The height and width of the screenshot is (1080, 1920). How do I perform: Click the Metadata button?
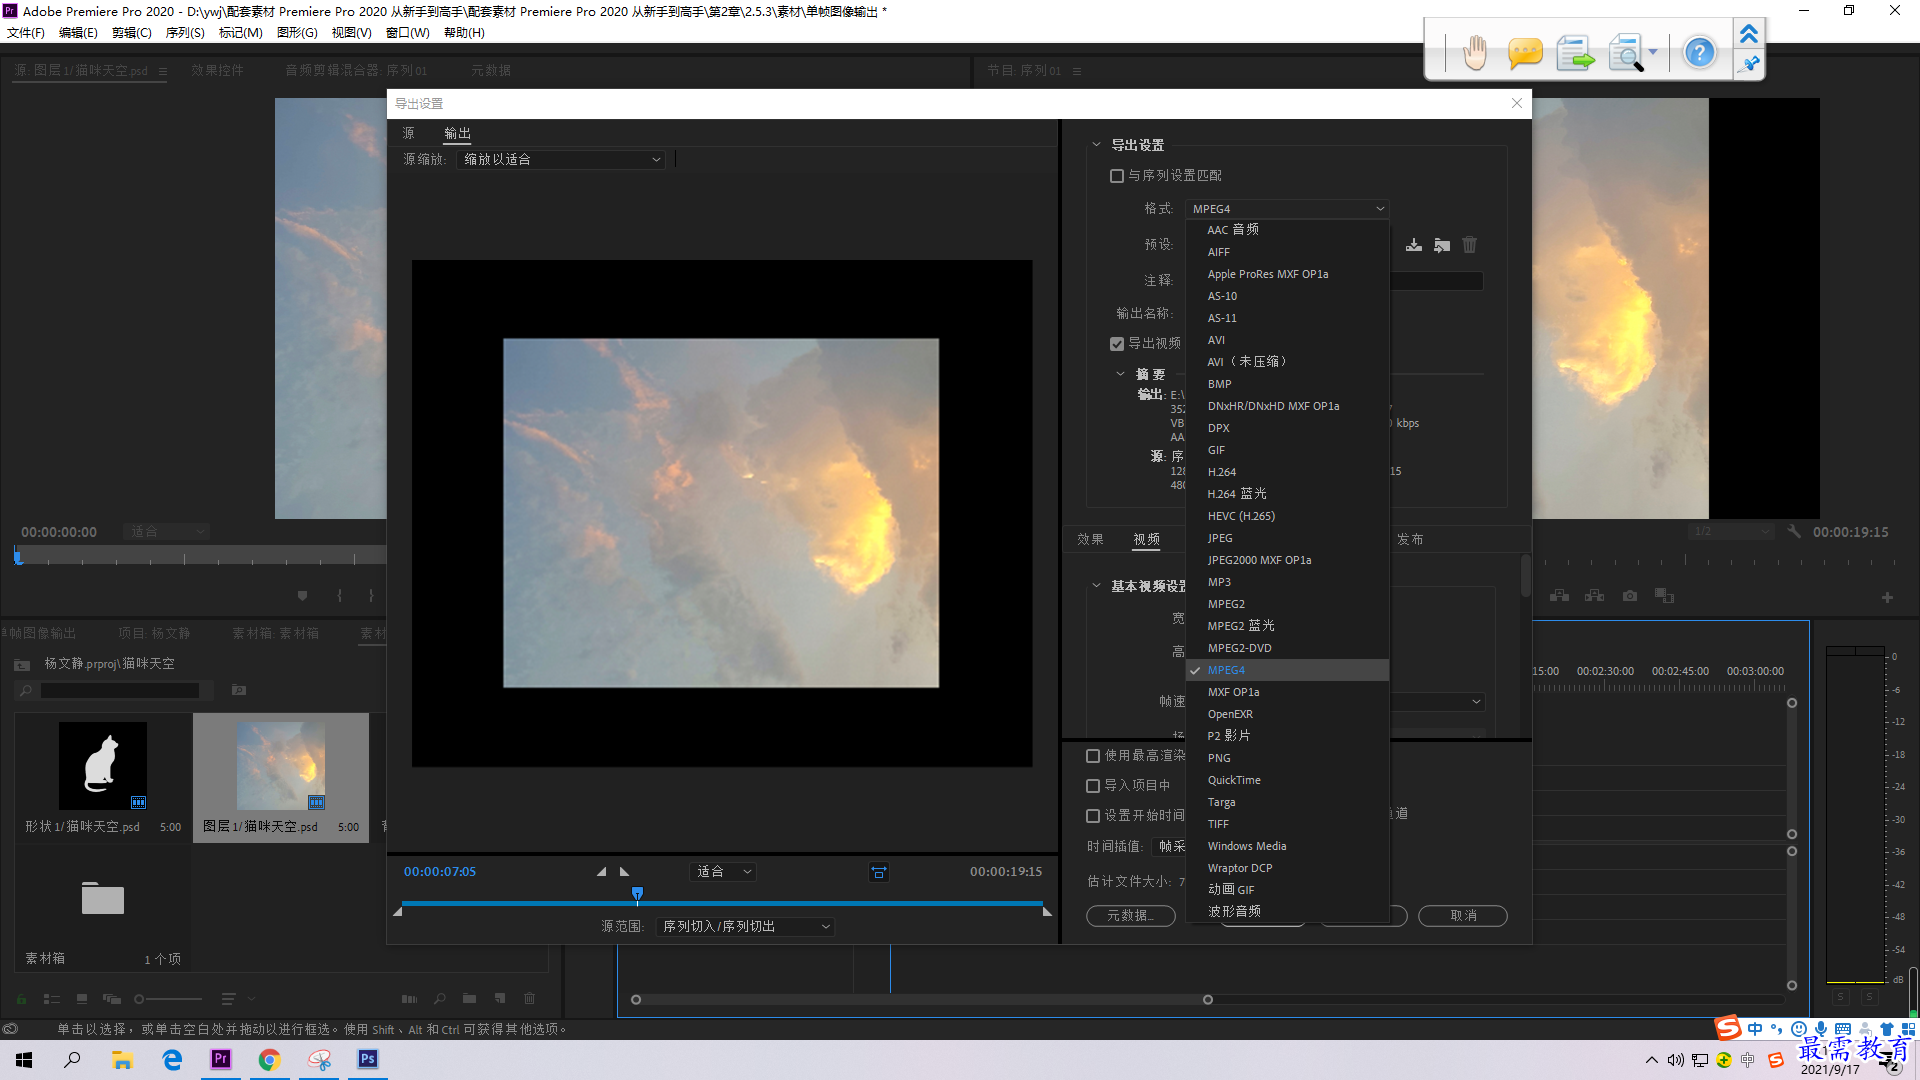(1131, 916)
